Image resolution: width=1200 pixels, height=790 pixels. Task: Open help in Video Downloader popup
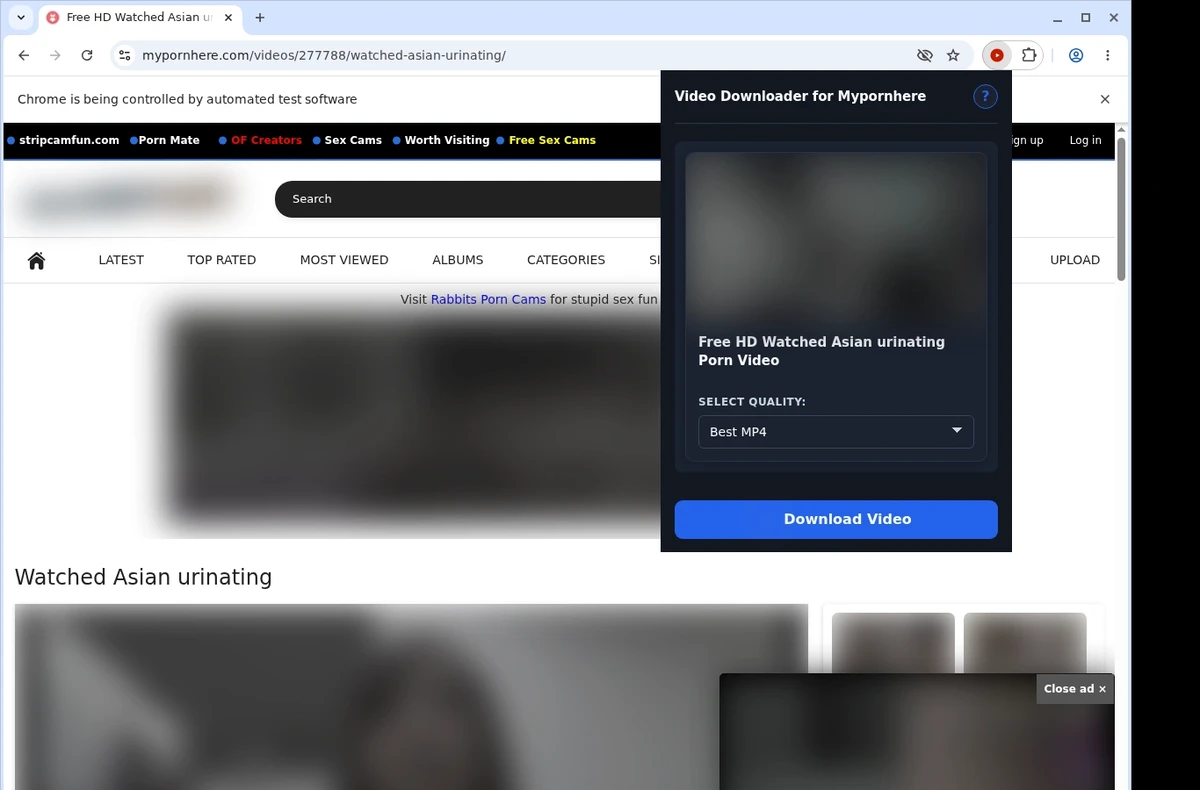pos(985,96)
